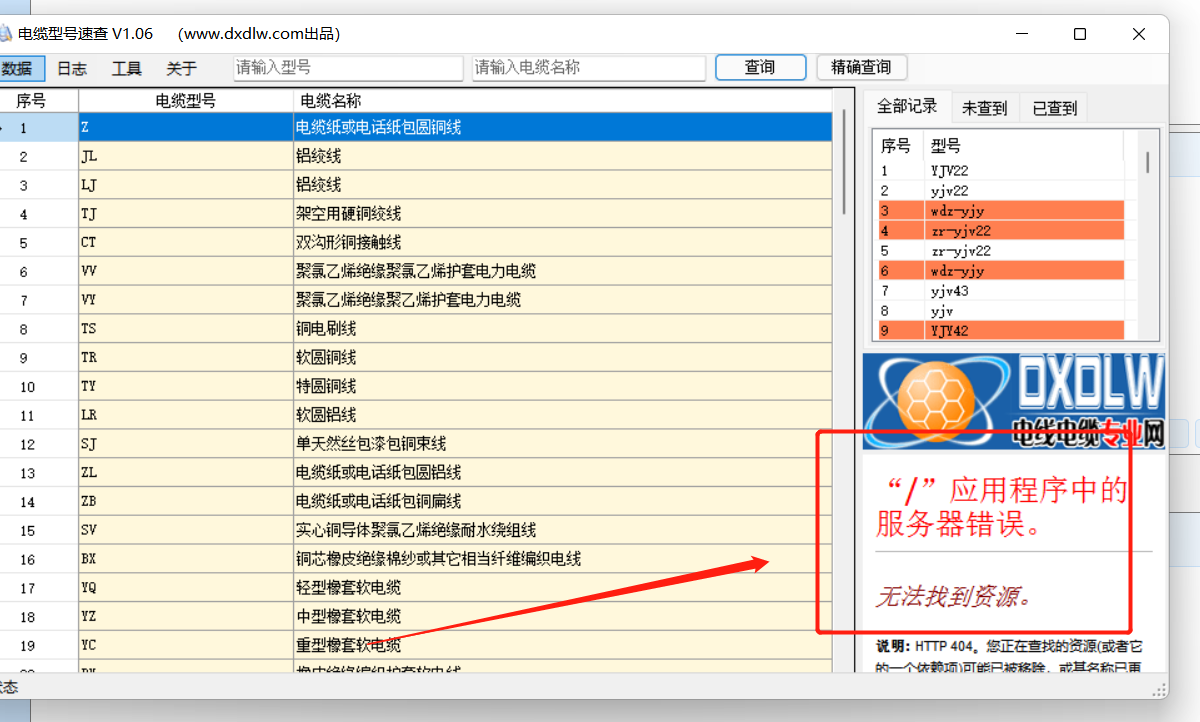Open the 关于 menu
Image resolution: width=1200 pixels, height=722 pixels.
pyautogui.click(x=181, y=68)
